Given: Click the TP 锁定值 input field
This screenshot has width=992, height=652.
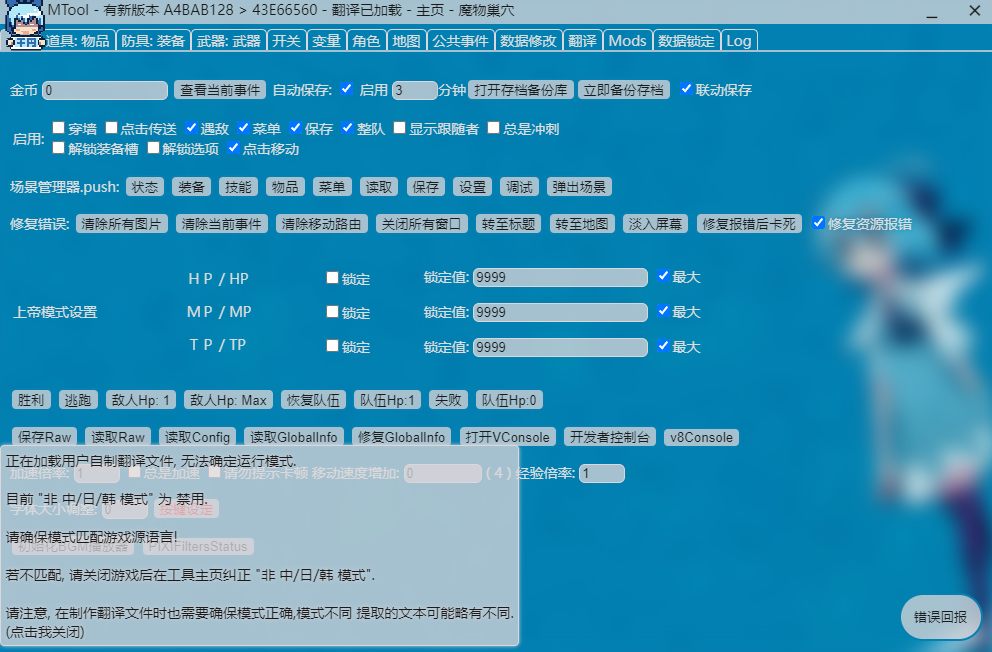Looking at the screenshot, I should [560, 347].
